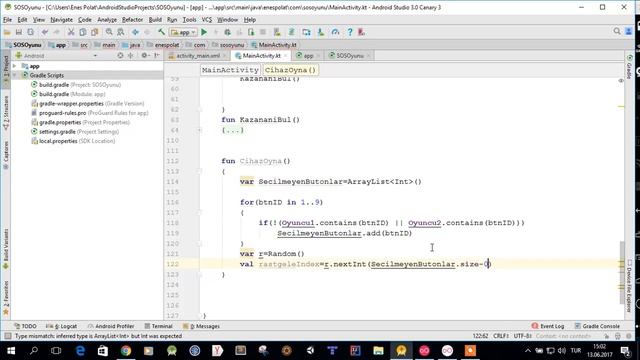Select local.properties file in tree
Screen dimensions: 640x360
73,141
